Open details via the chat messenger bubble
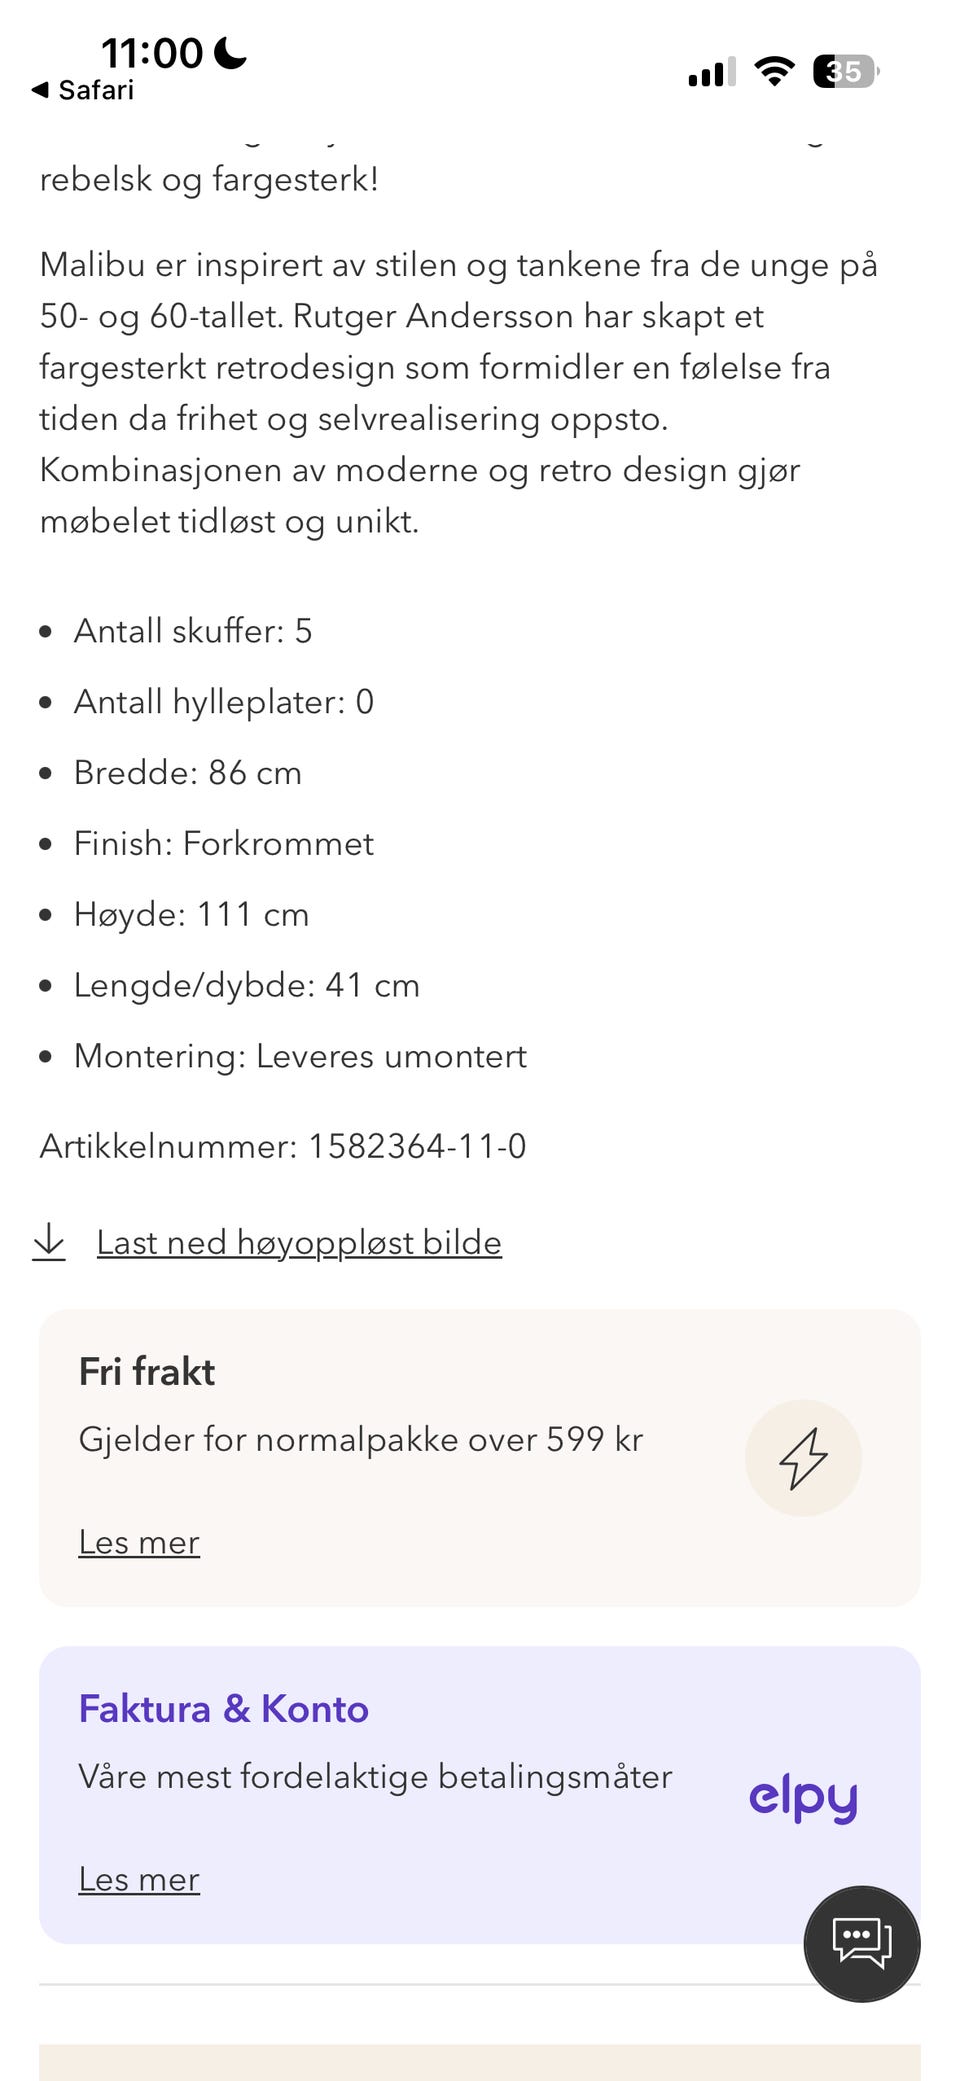The height and width of the screenshot is (2081, 960). pos(861,1943)
